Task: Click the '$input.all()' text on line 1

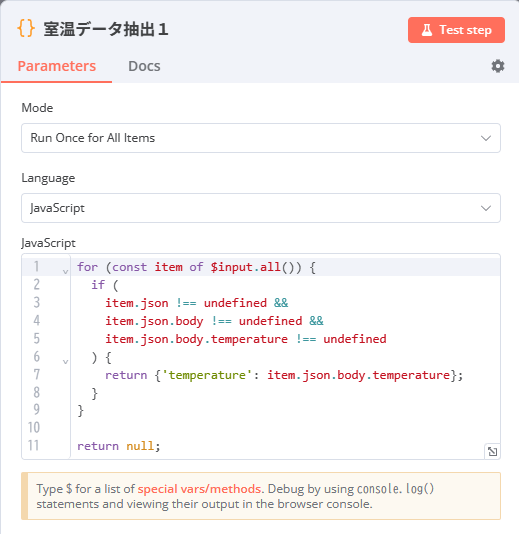Action: coord(256,267)
